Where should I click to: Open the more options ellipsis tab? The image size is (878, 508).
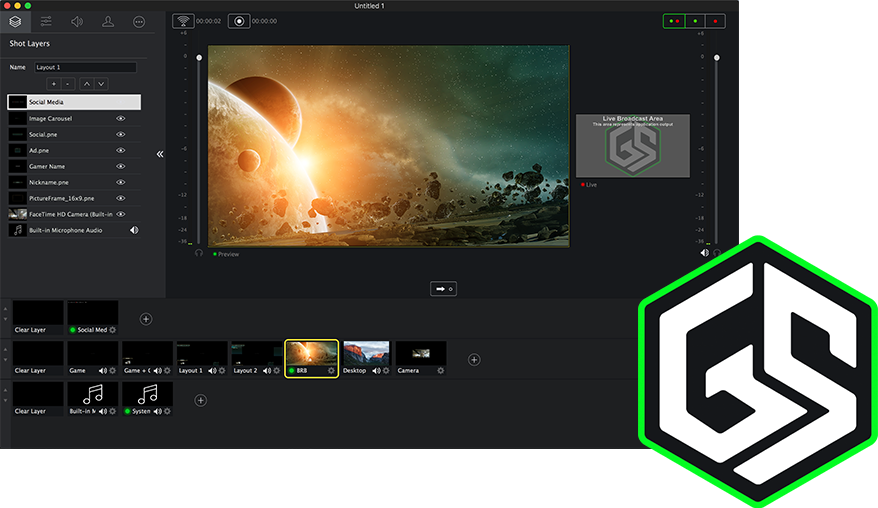pyautogui.click(x=139, y=21)
